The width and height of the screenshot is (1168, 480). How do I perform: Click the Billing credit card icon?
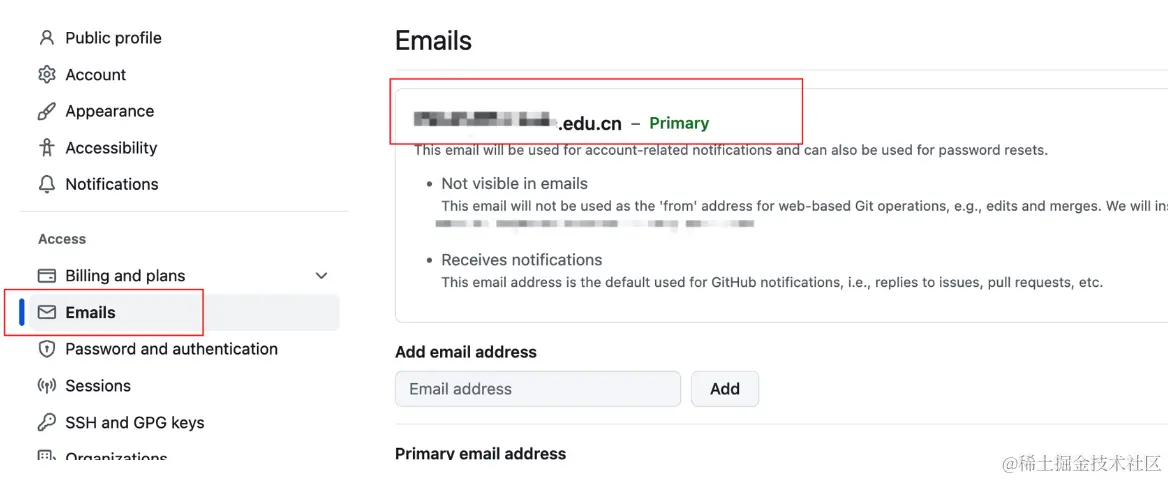pos(46,276)
